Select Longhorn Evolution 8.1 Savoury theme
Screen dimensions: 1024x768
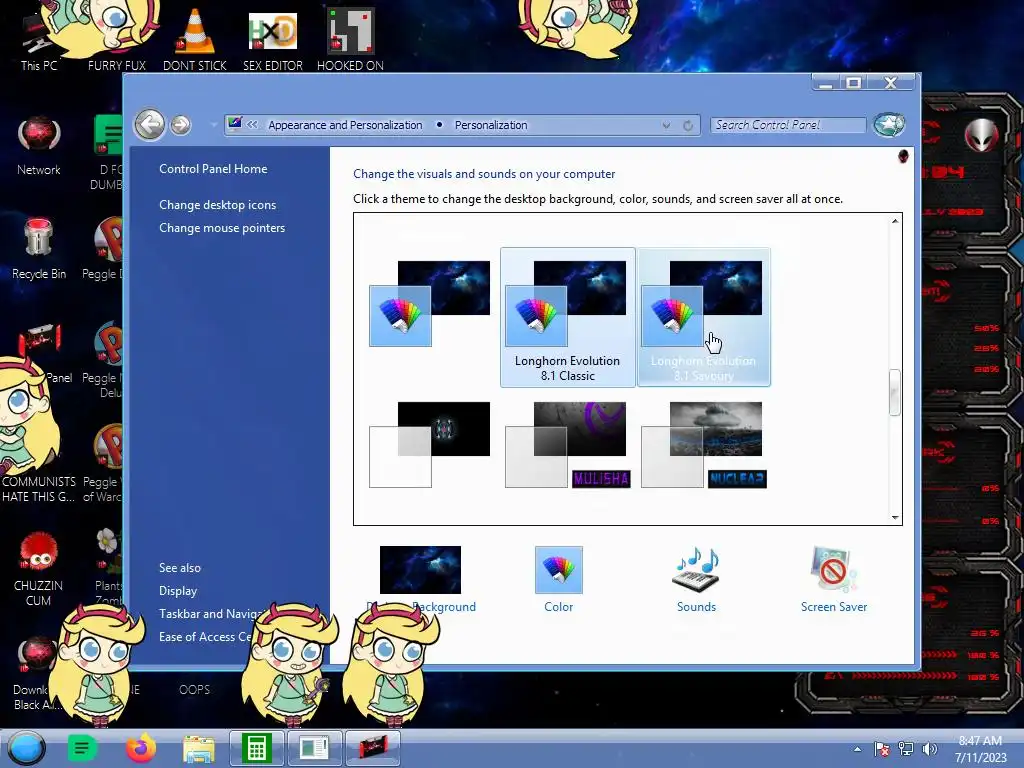[703, 317]
